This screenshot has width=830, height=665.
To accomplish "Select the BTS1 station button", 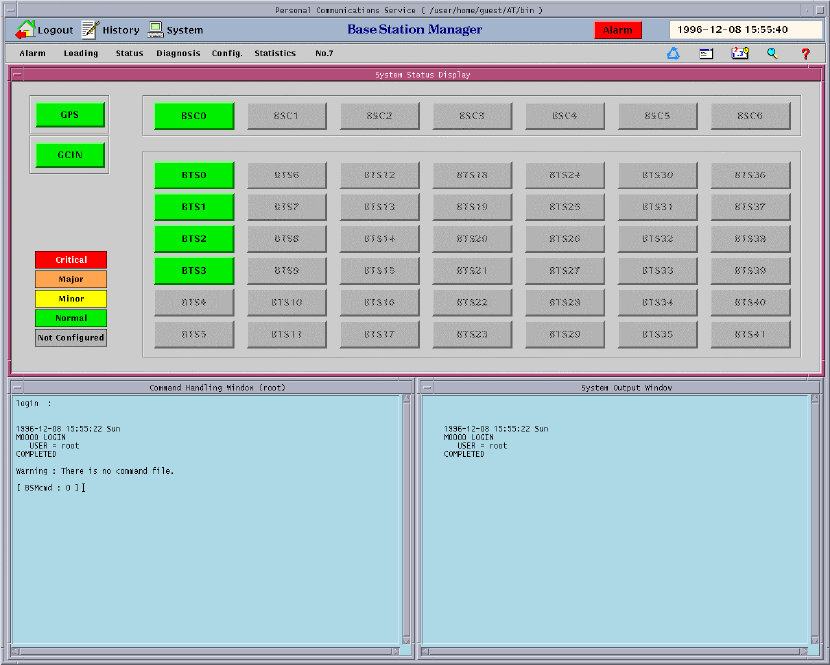I will tap(194, 206).
